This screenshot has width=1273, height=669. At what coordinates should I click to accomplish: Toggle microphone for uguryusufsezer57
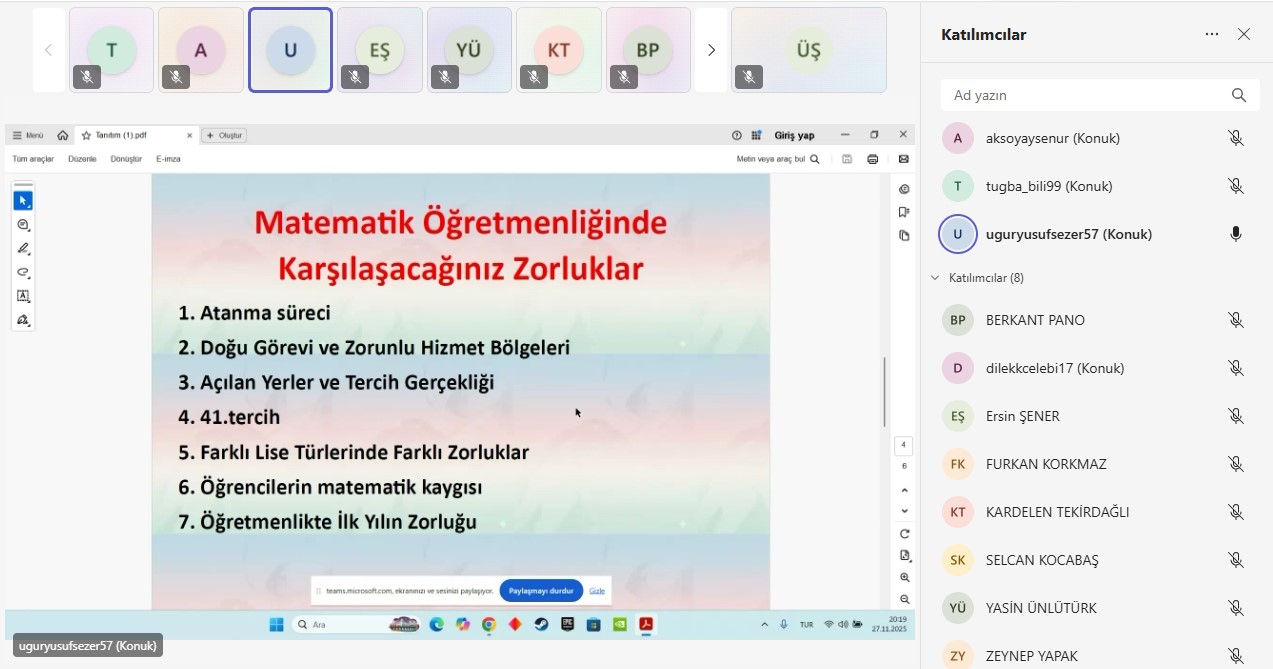pyautogui.click(x=1236, y=234)
